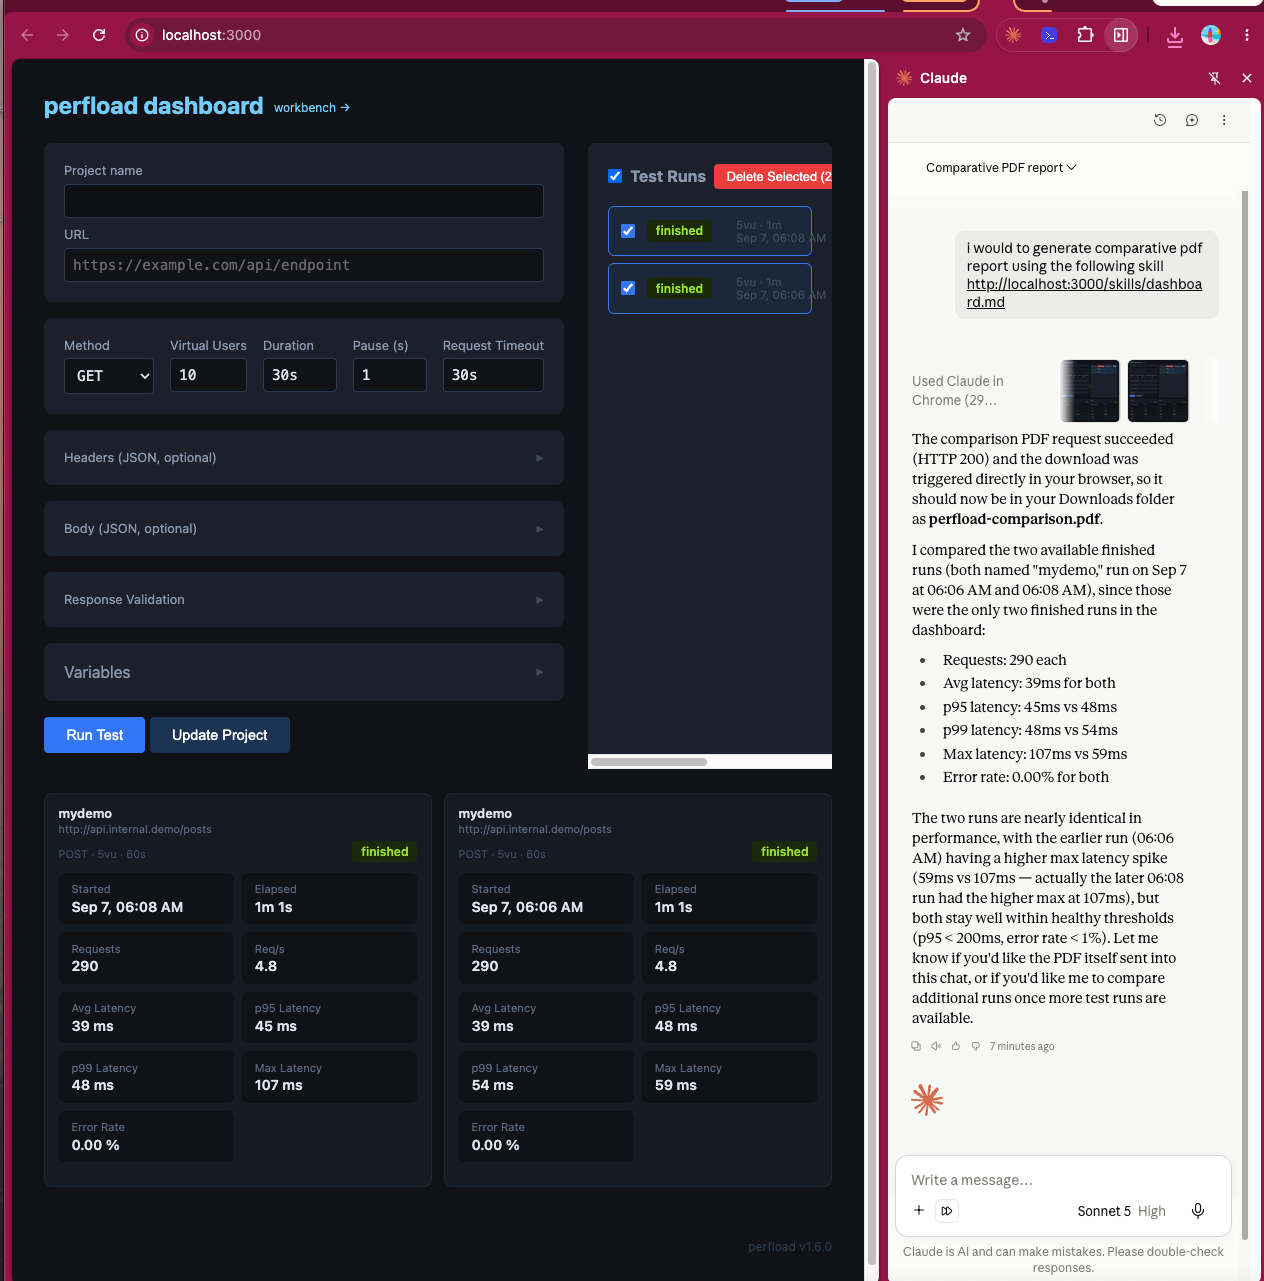Open the Claude extension in toolbar
1264x1281 pixels.
pyautogui.click(x=1013, y=35)
